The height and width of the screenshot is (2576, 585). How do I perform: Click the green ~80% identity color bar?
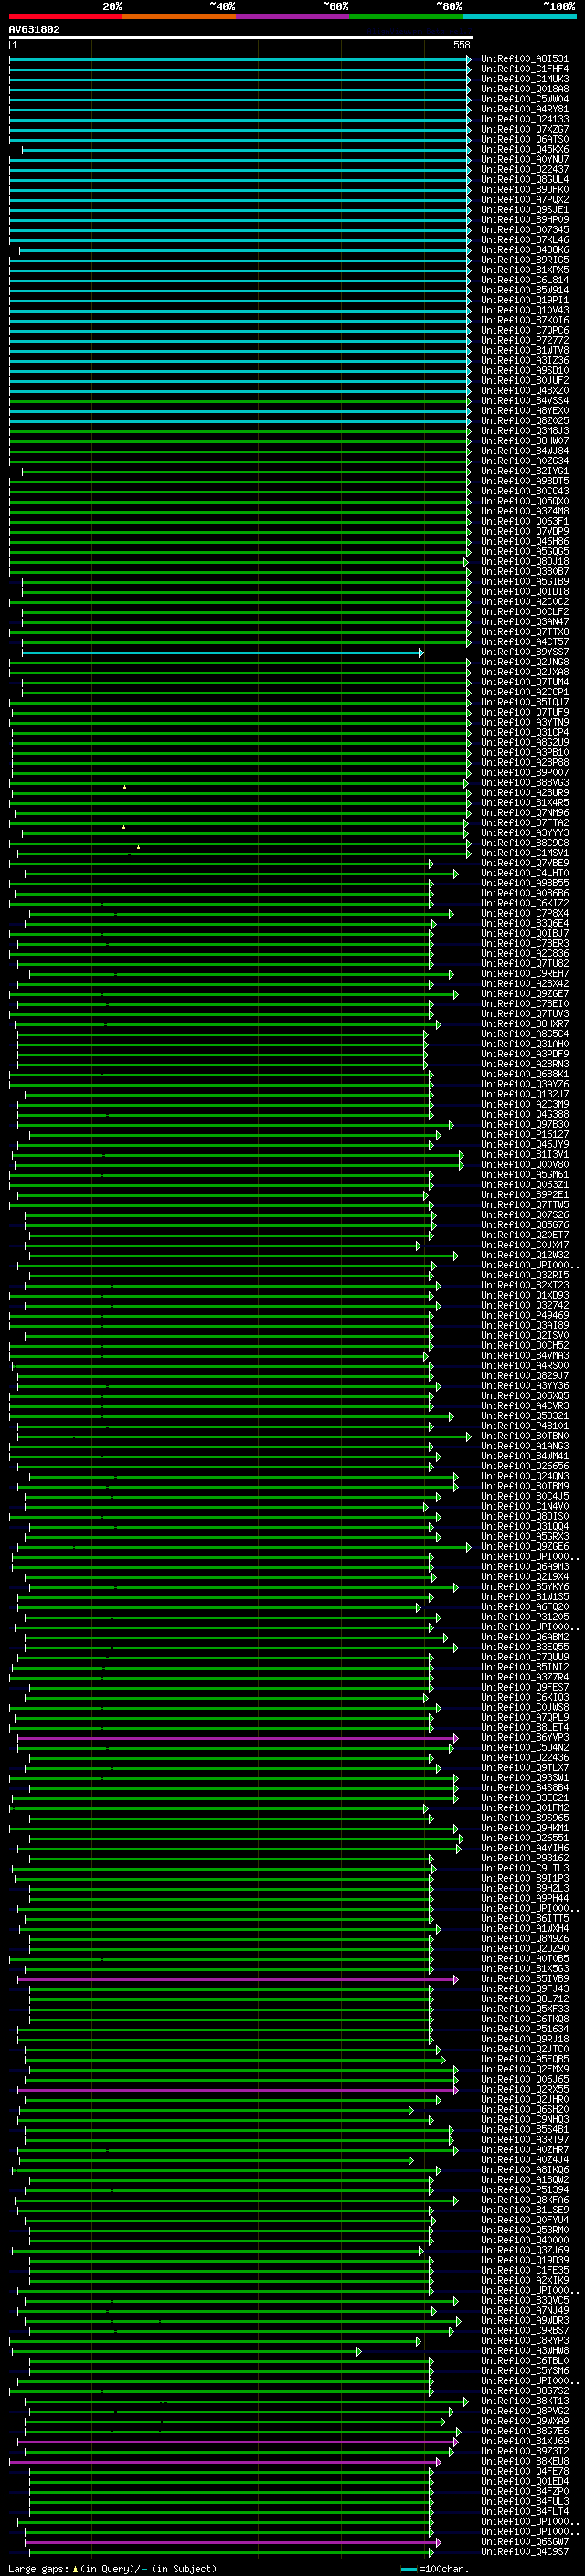(406, 16)
